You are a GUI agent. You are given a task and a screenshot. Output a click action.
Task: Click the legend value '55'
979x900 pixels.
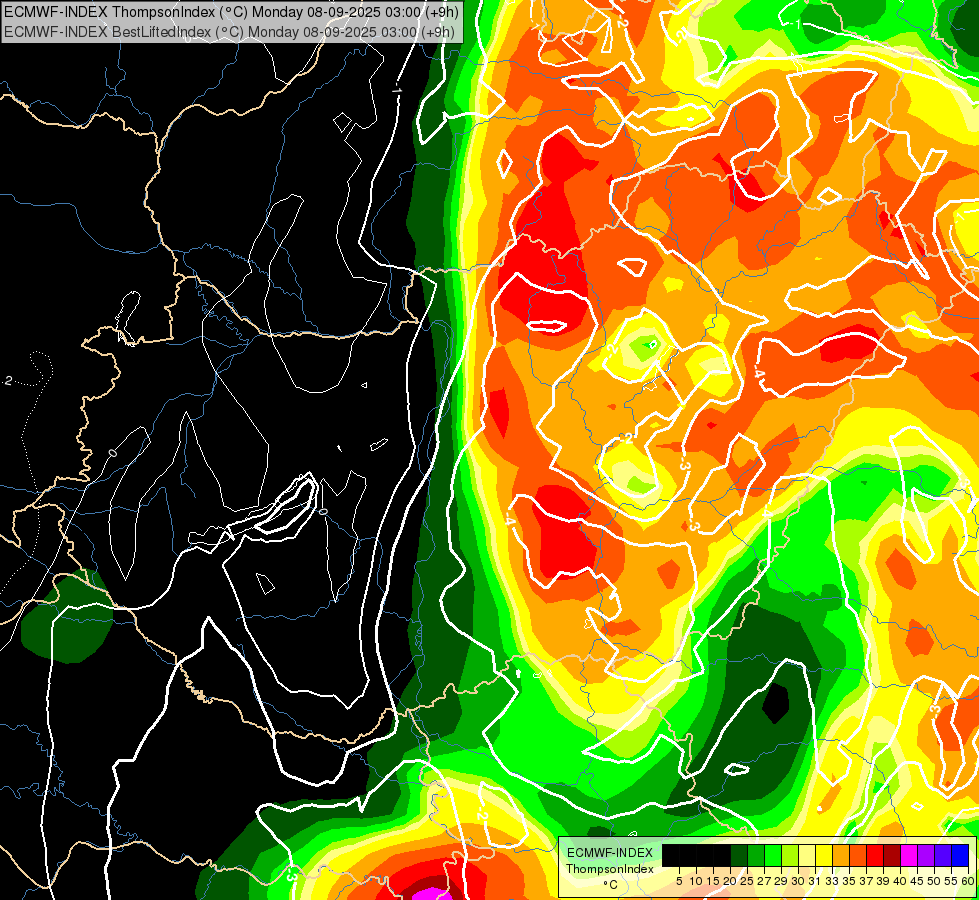951,881
